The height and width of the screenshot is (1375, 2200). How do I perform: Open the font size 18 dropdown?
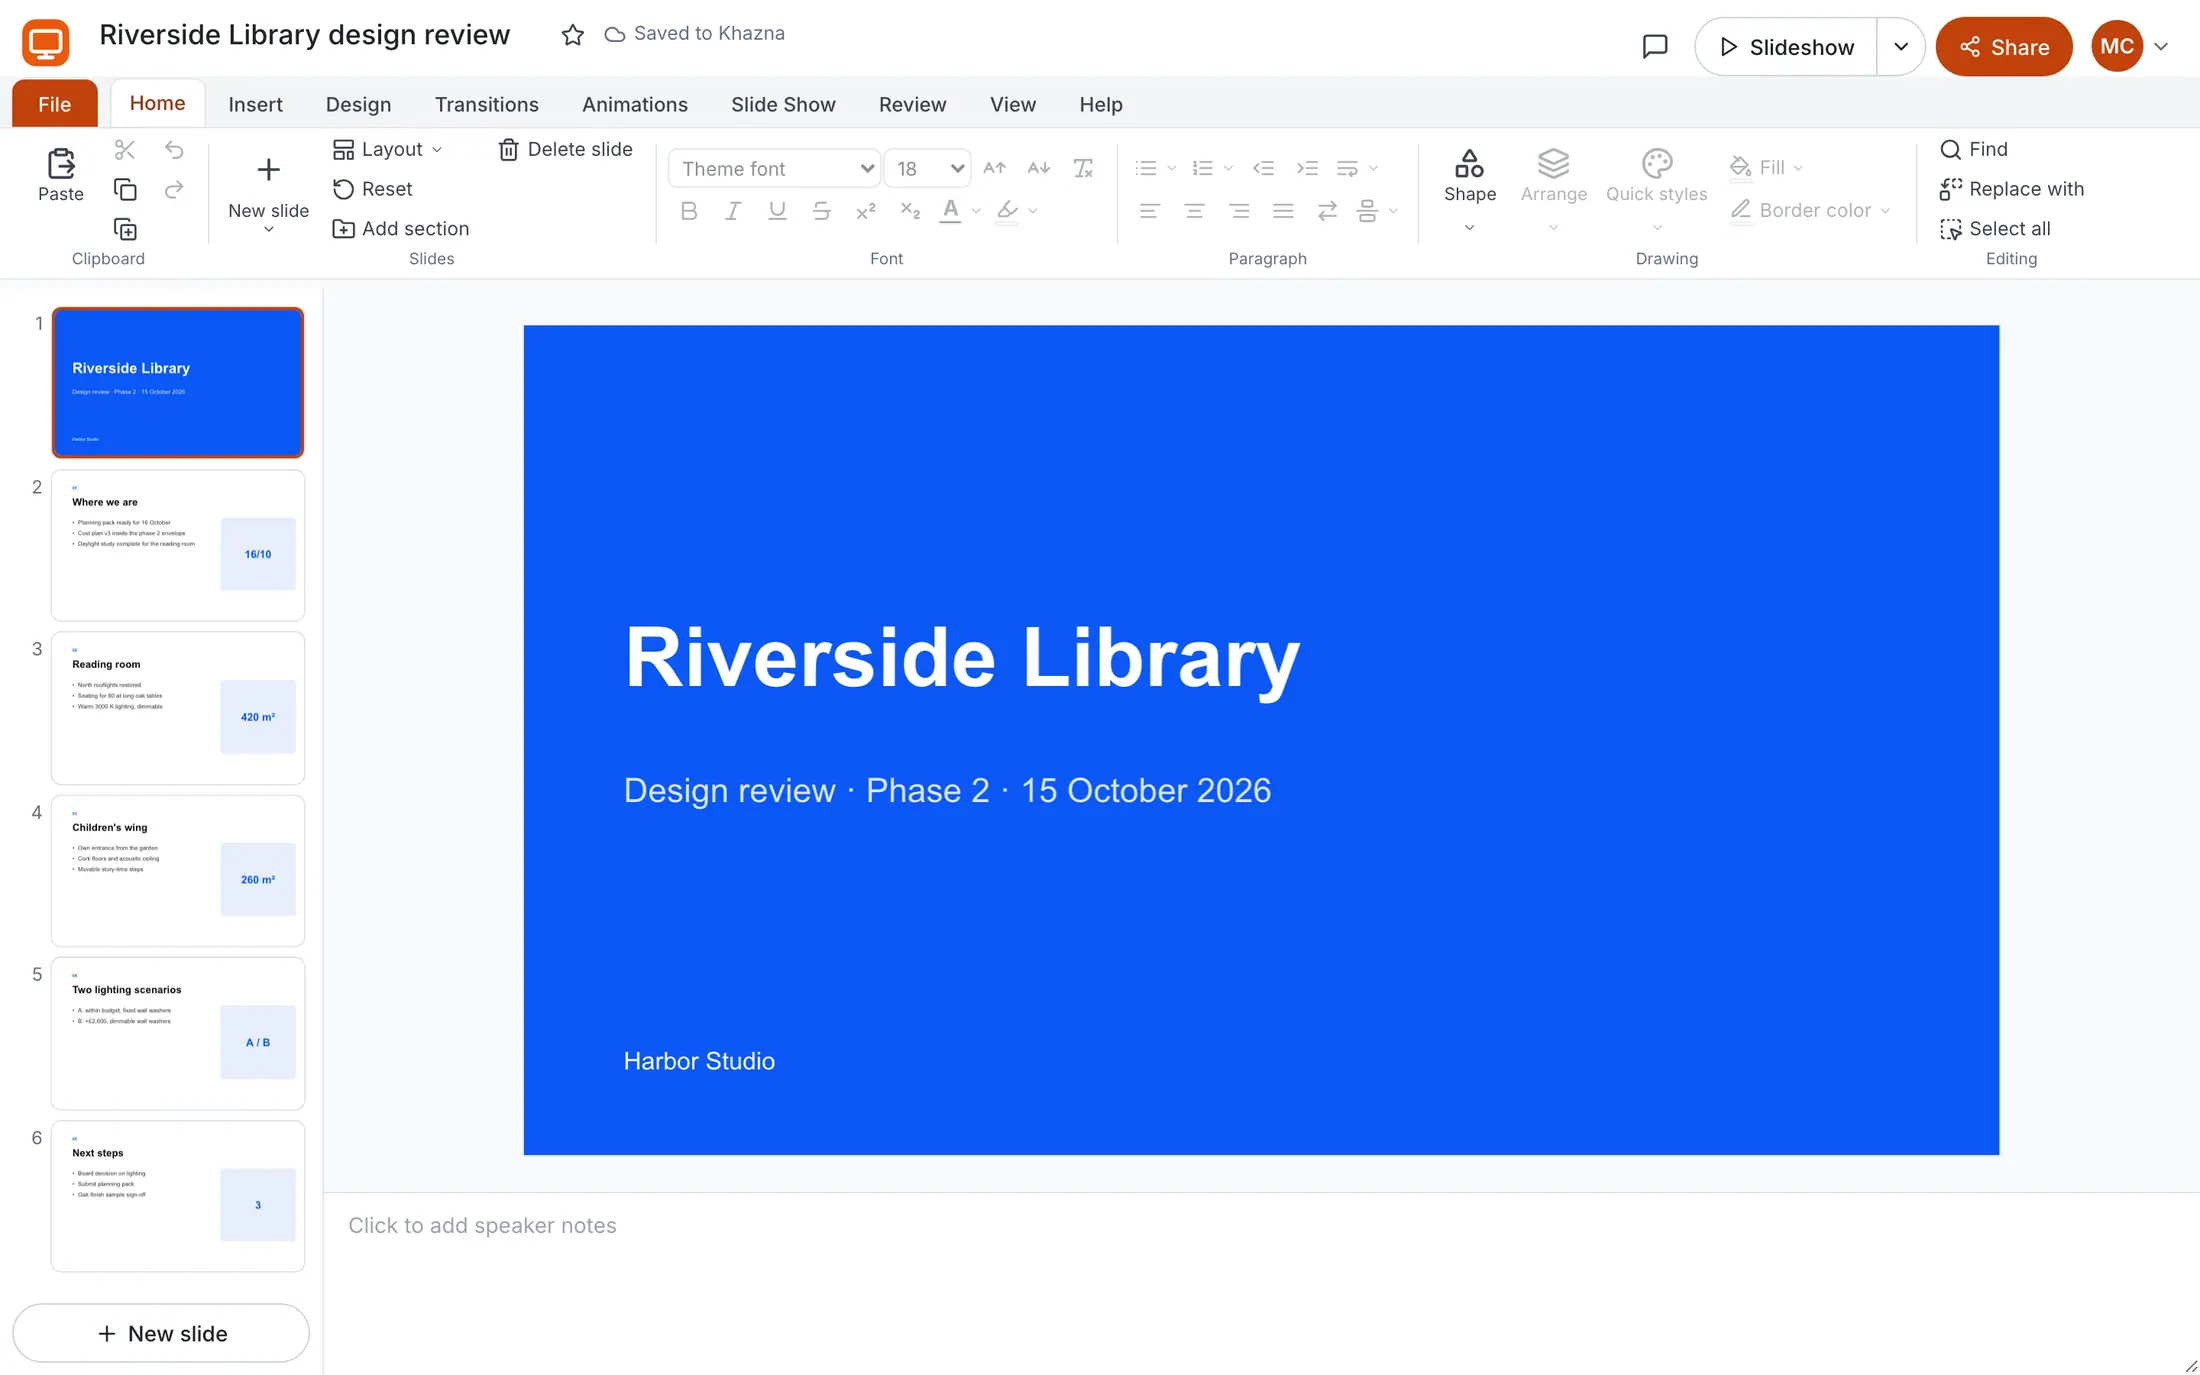(928, 168)
